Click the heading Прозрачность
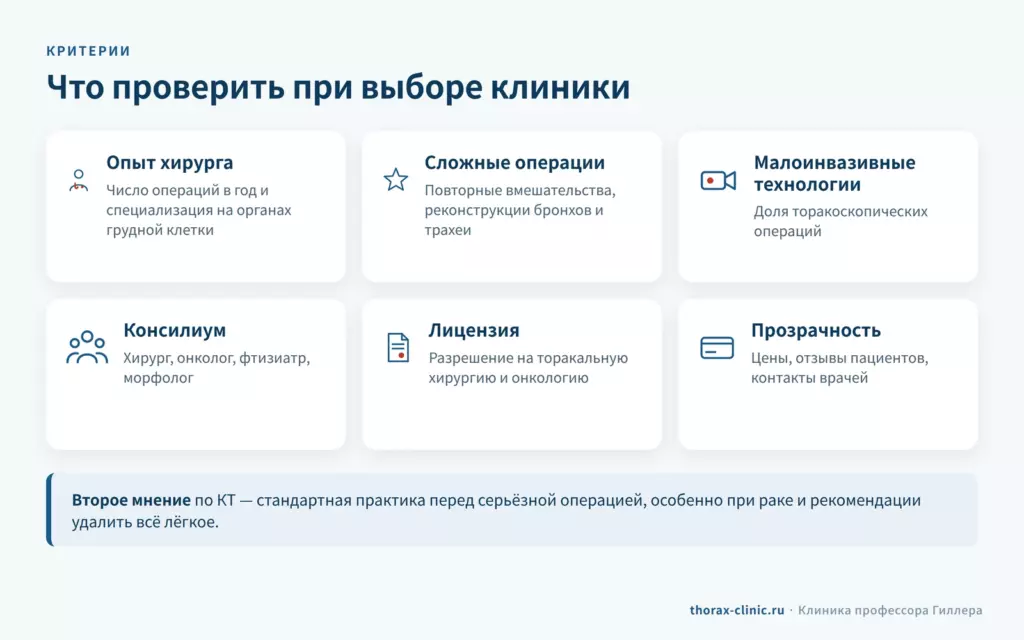Viewport: 1024px width, 640px height. pyautogui.click(x=816, y=330)
